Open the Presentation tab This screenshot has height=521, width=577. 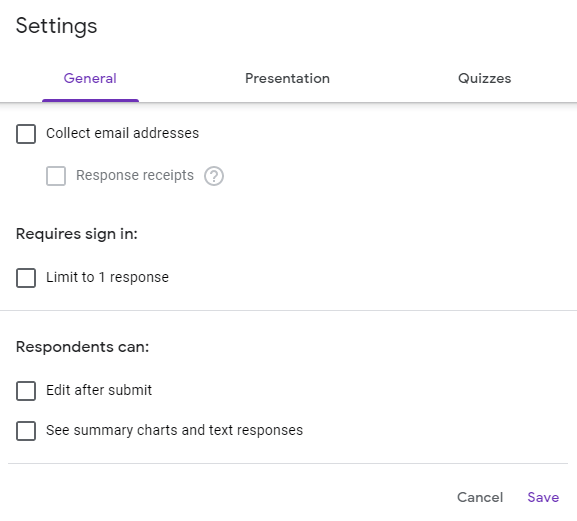click(287, 78)
